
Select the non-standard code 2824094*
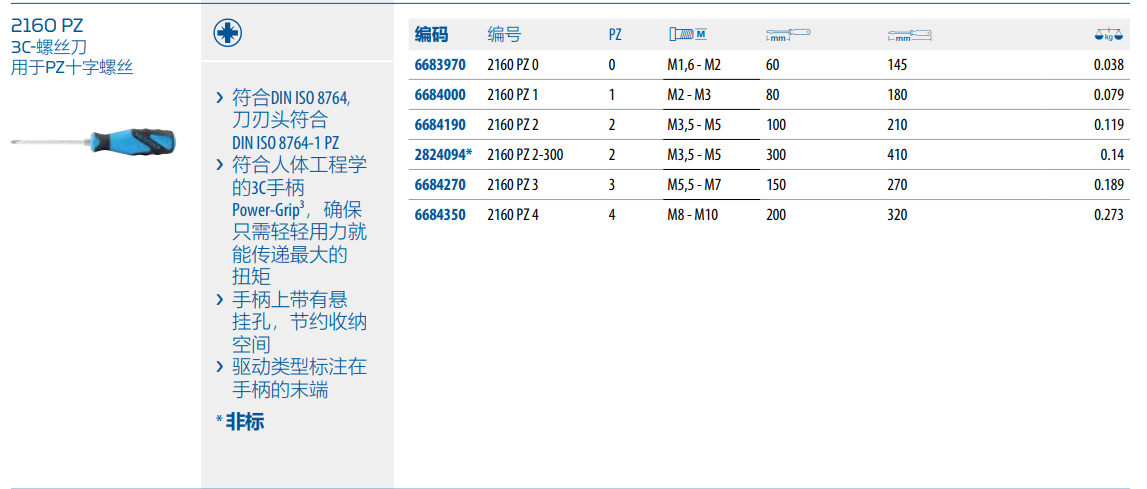click(x=443, y=155)
